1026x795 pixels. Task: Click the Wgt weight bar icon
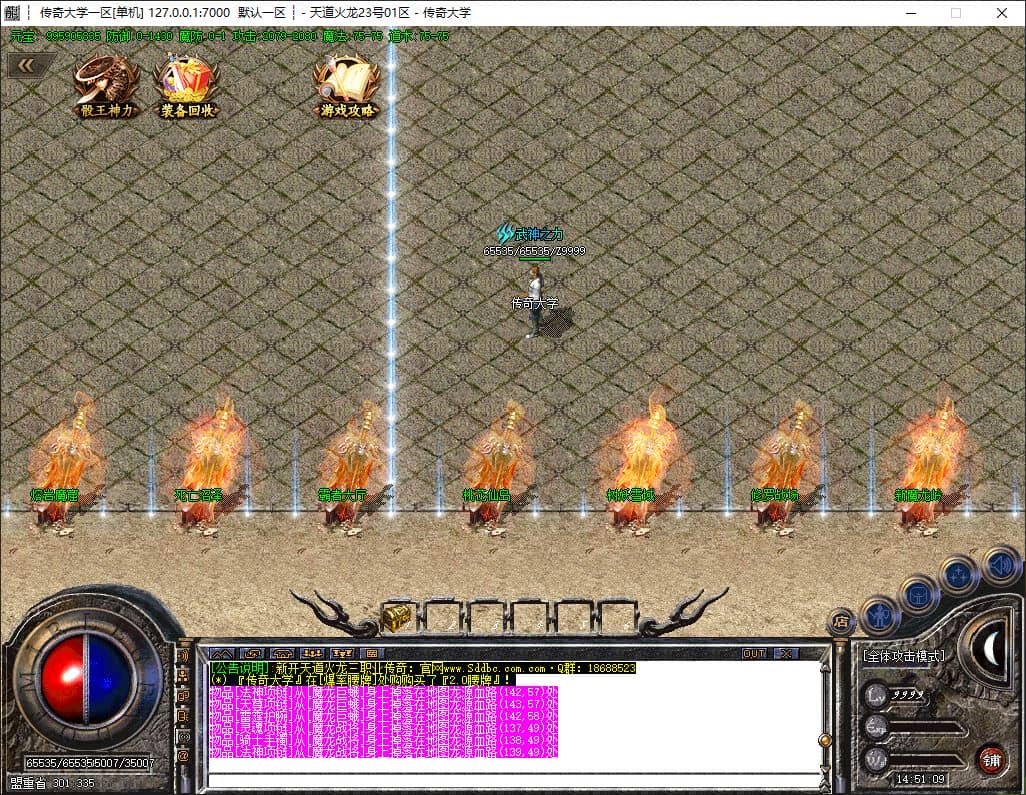point(876,759)
